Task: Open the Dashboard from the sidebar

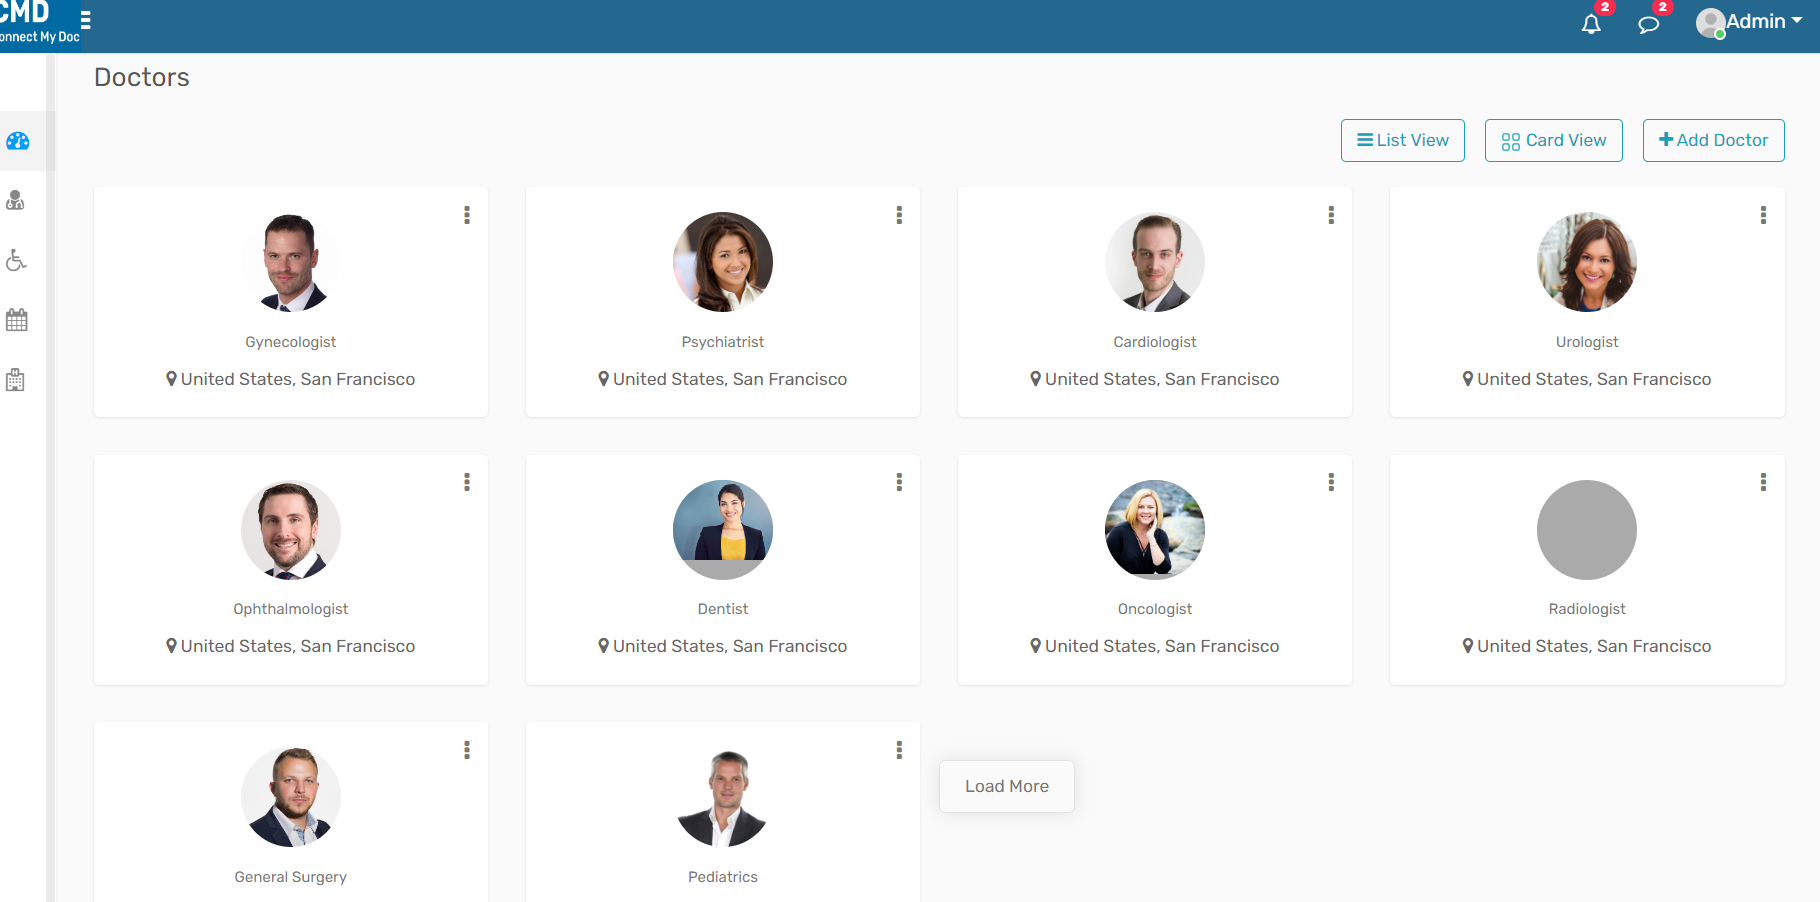Action: (17, 141)
